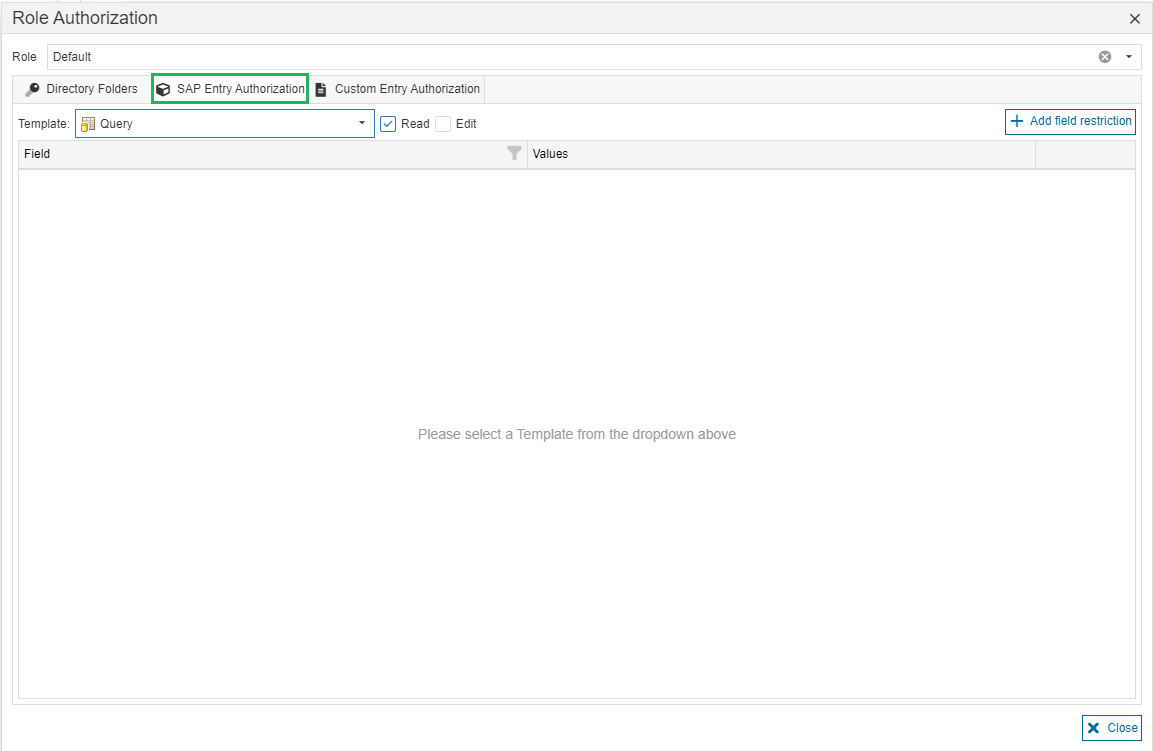Select the SAP Entry Authorization tab

click(x=240, y=89)
